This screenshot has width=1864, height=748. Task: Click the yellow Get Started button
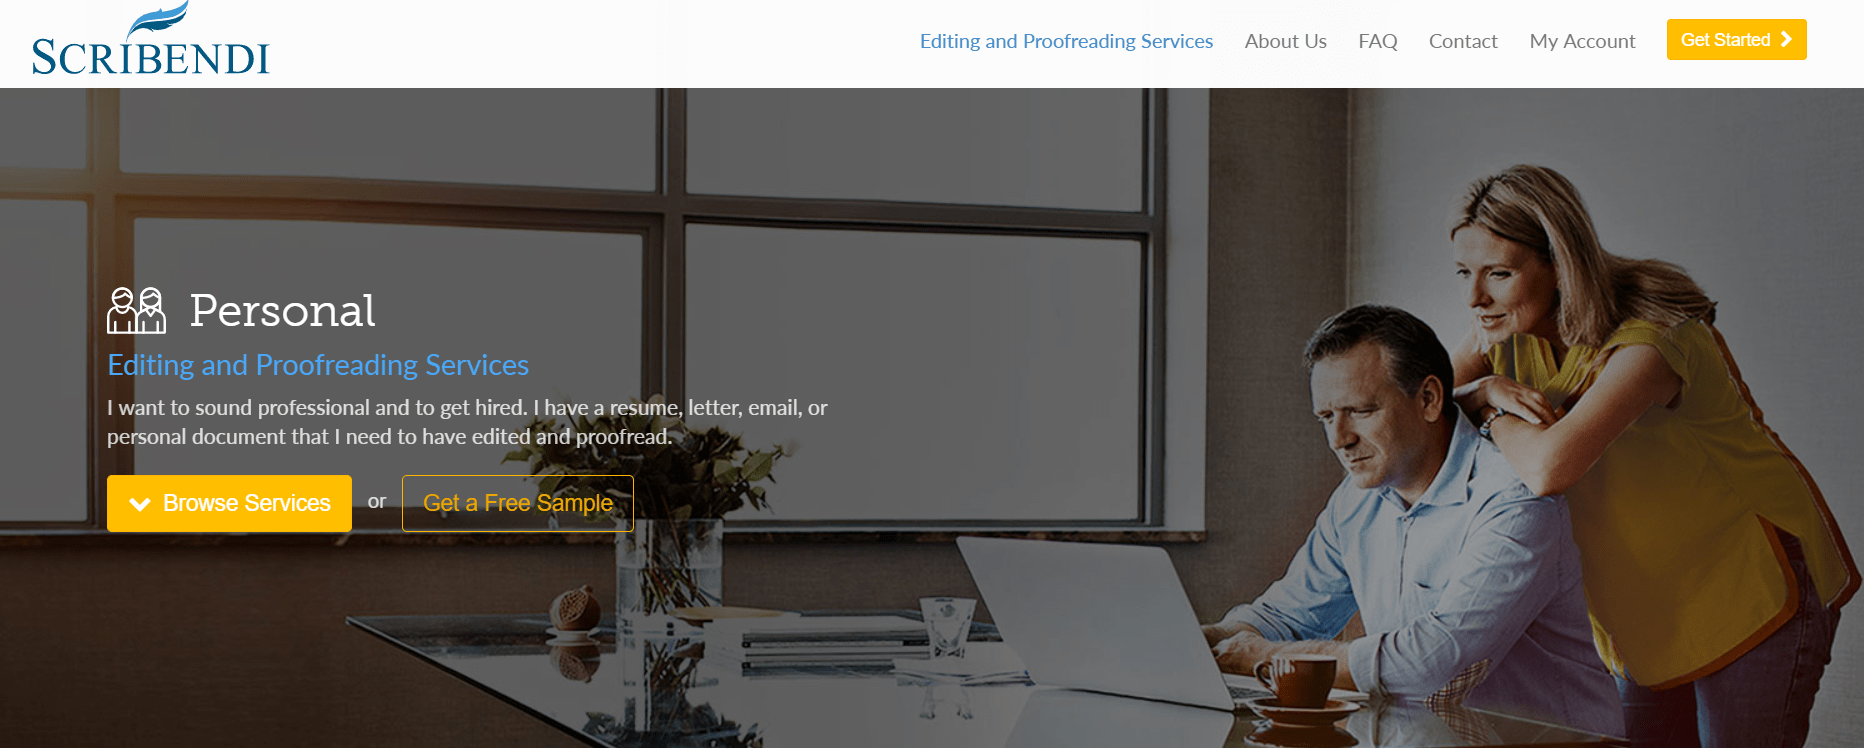pyautogui.click(x=1736, y=39)
